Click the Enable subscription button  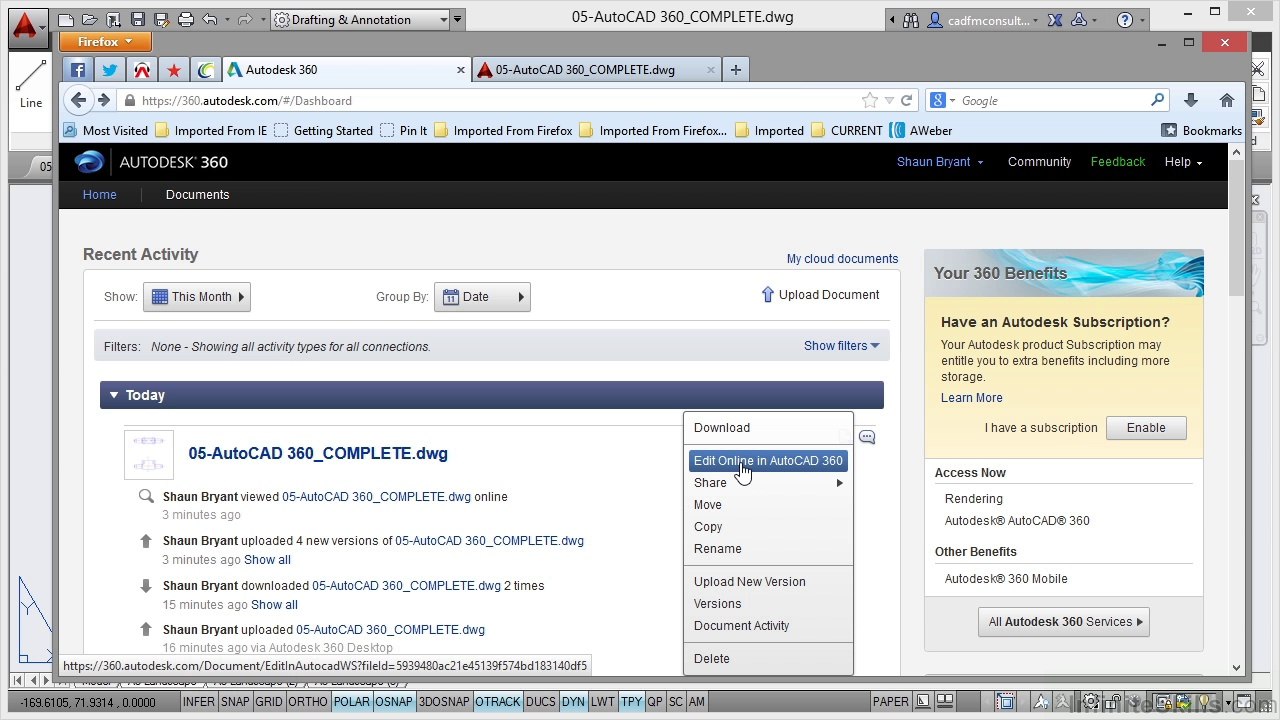point(1146,428)
